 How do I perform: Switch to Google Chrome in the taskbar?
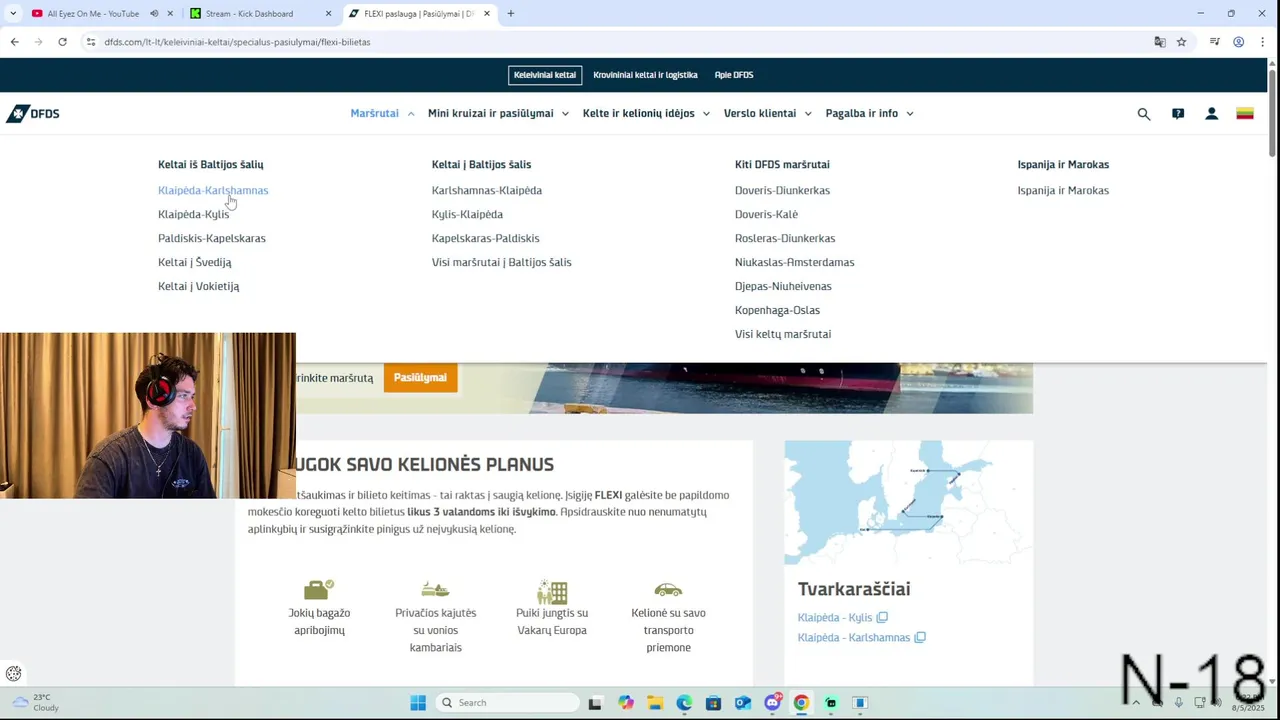(x=801, y=703)
